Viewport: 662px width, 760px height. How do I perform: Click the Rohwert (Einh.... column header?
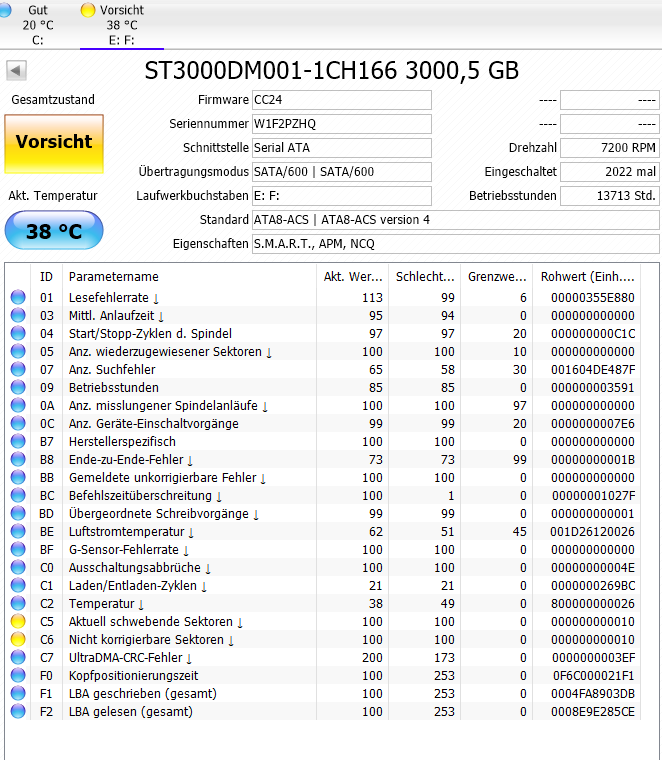tap(587, 277)
